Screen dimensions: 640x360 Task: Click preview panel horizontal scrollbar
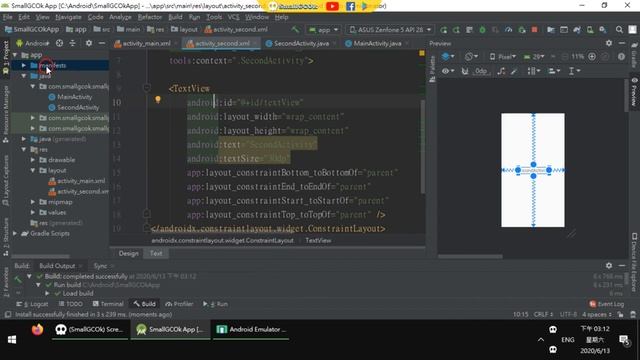point(470,257)
